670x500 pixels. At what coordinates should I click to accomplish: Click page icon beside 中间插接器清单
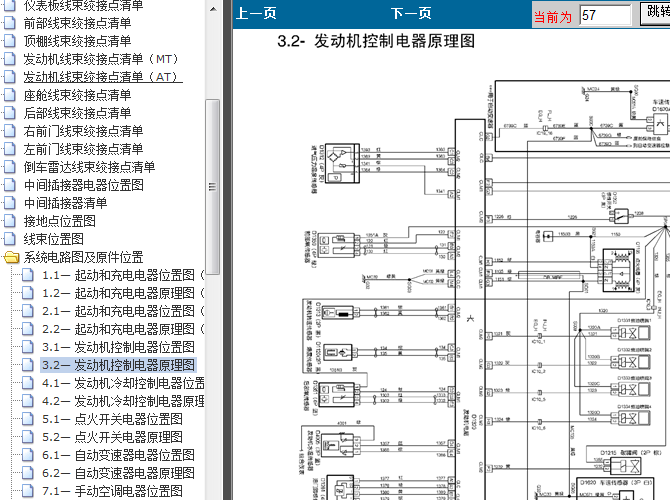9,203
